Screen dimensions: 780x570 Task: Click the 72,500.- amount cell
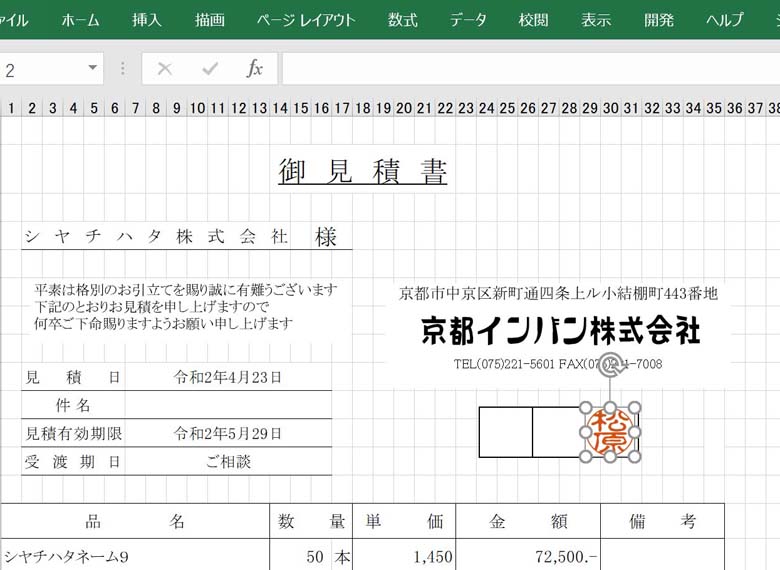528,556
